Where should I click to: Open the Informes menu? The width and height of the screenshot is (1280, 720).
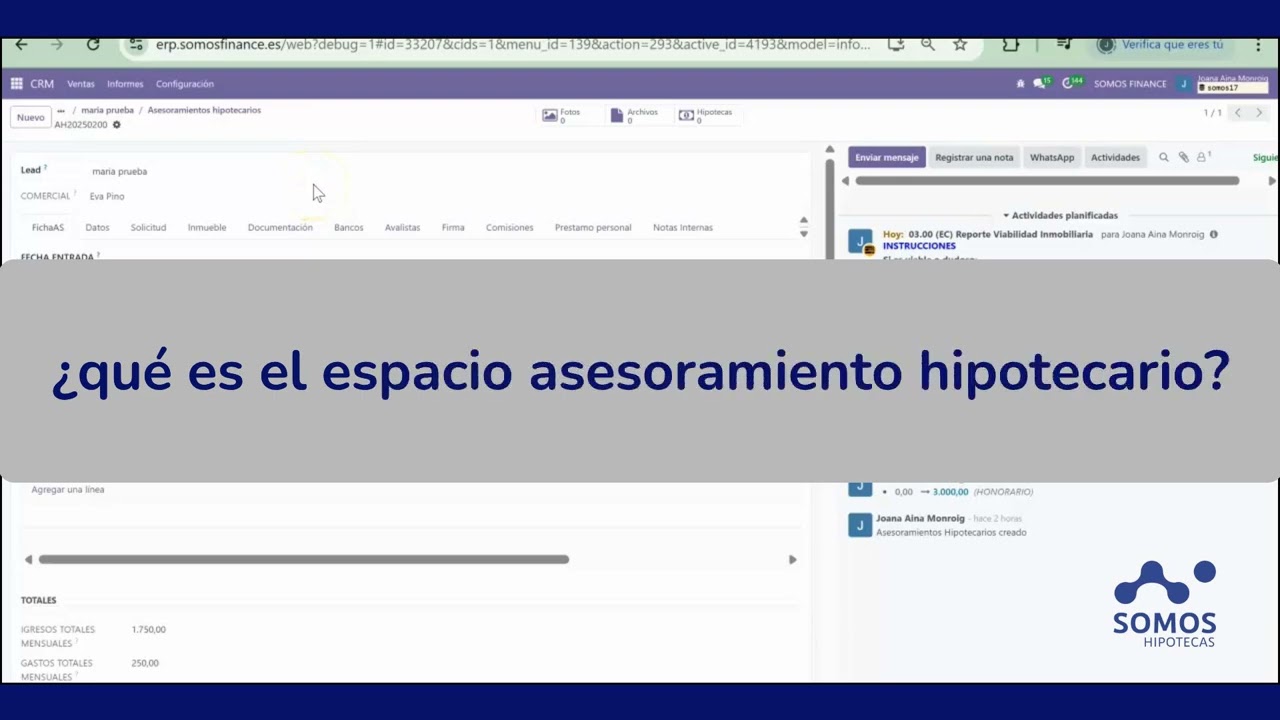click(125, 84)
